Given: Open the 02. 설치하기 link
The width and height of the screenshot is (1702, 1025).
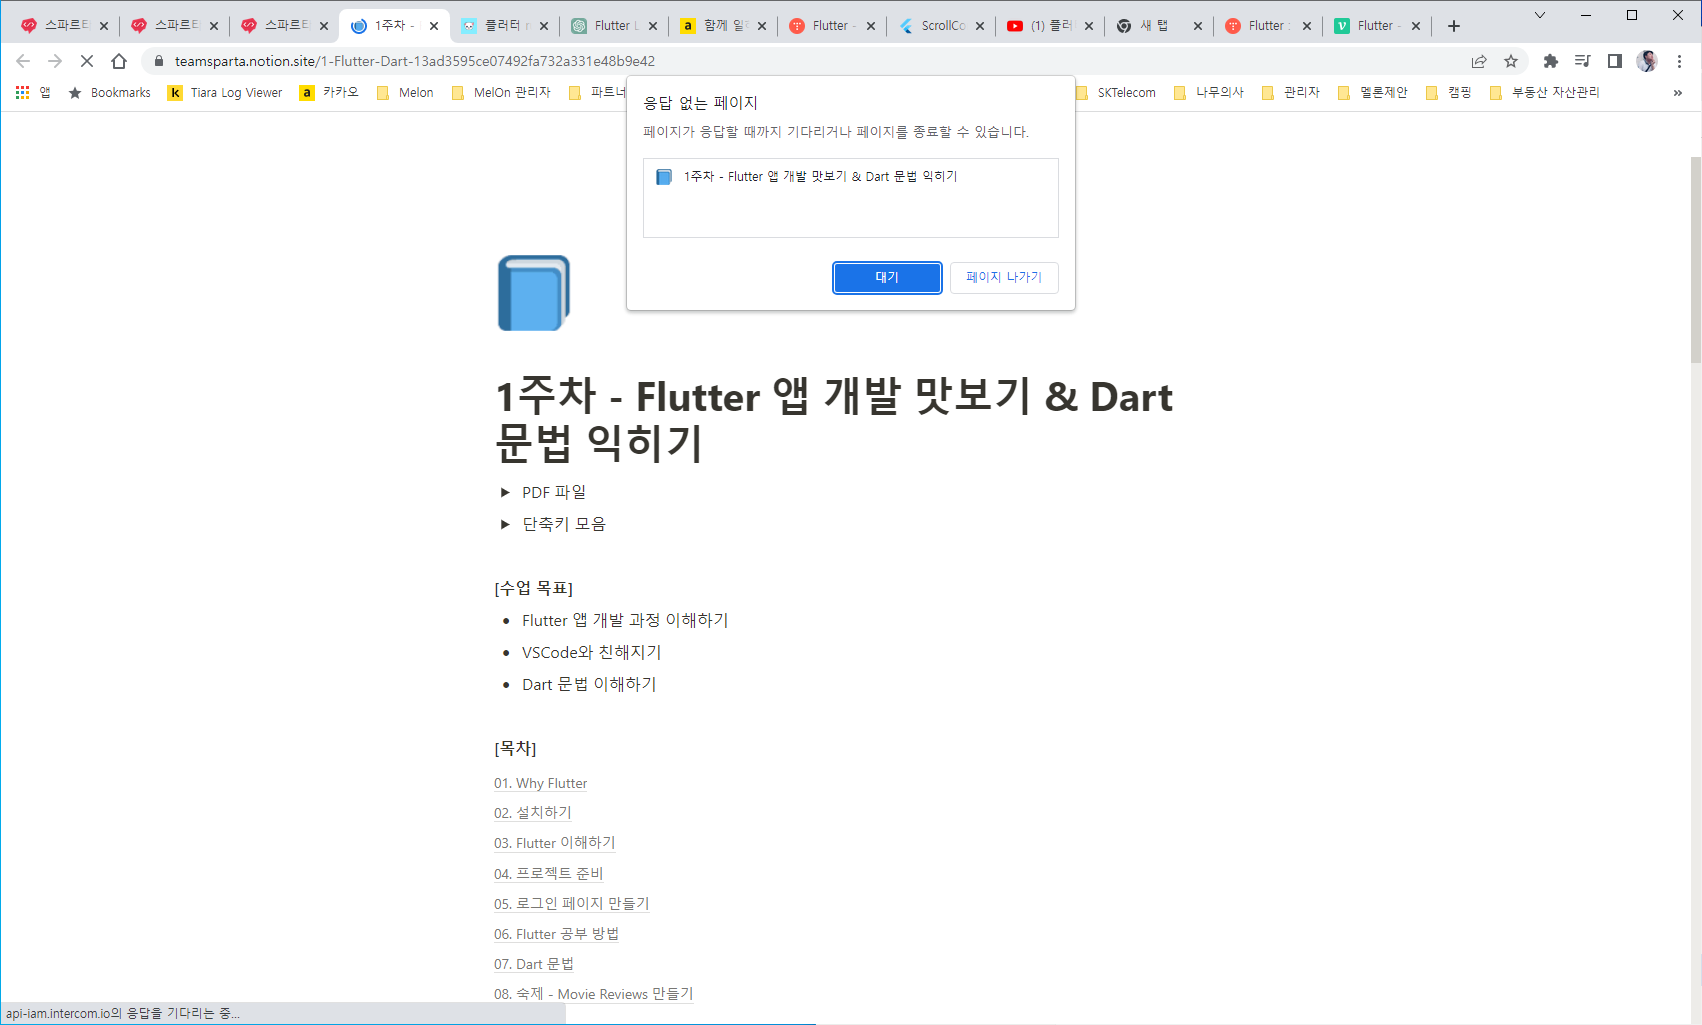Looking at the screenshot, I should [532, 813].
